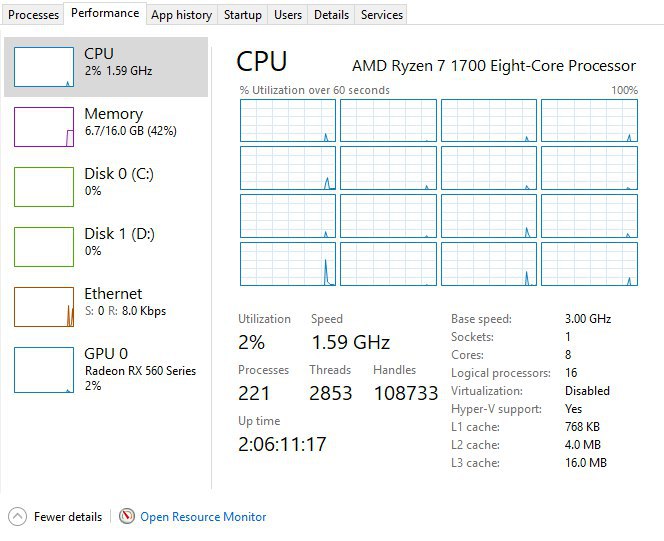Click the bottom-right logical processor graph
664x541 pixels.
(x=588, y=263)
